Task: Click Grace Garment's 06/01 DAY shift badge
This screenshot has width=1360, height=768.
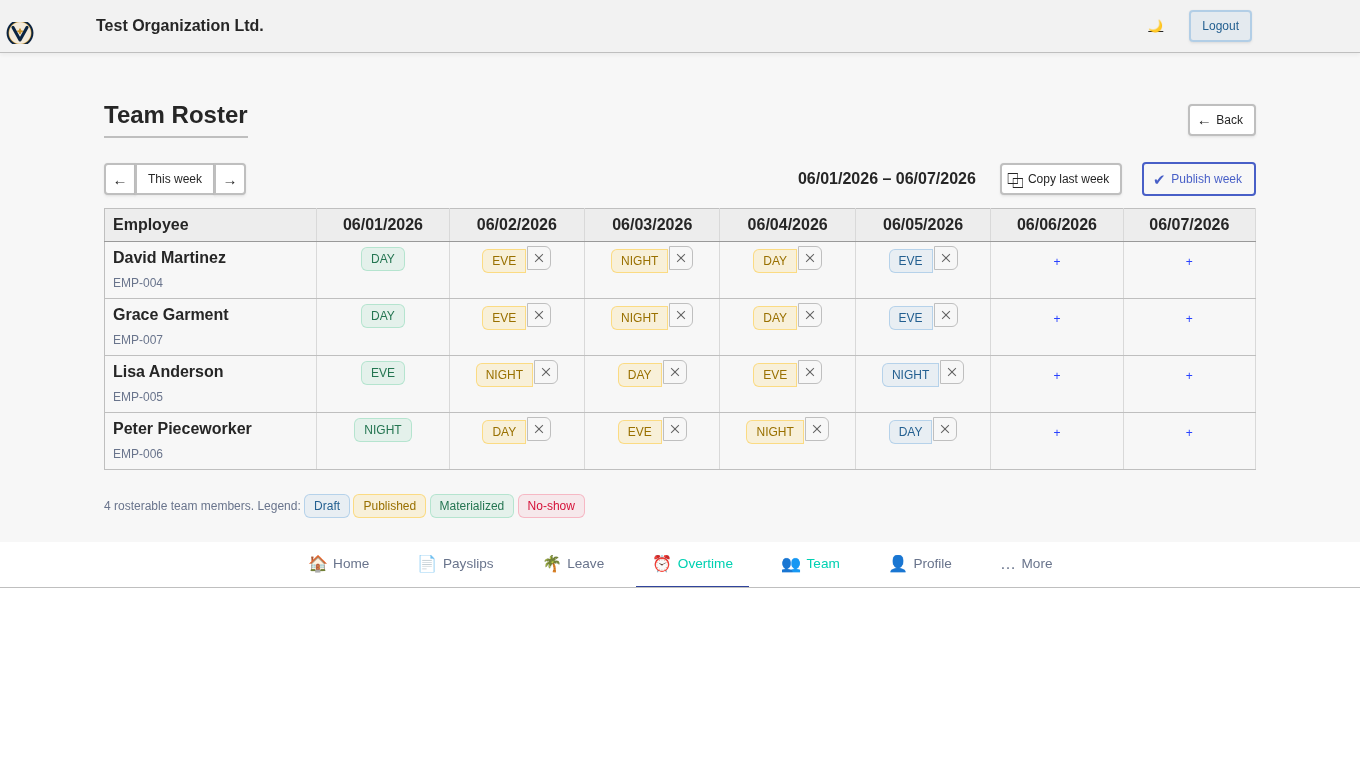Action: coord(383,316)
